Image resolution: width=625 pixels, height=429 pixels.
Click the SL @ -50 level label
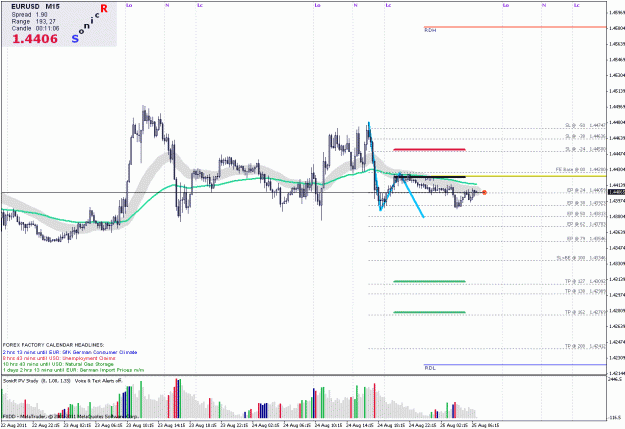click(x=585, y=126)
